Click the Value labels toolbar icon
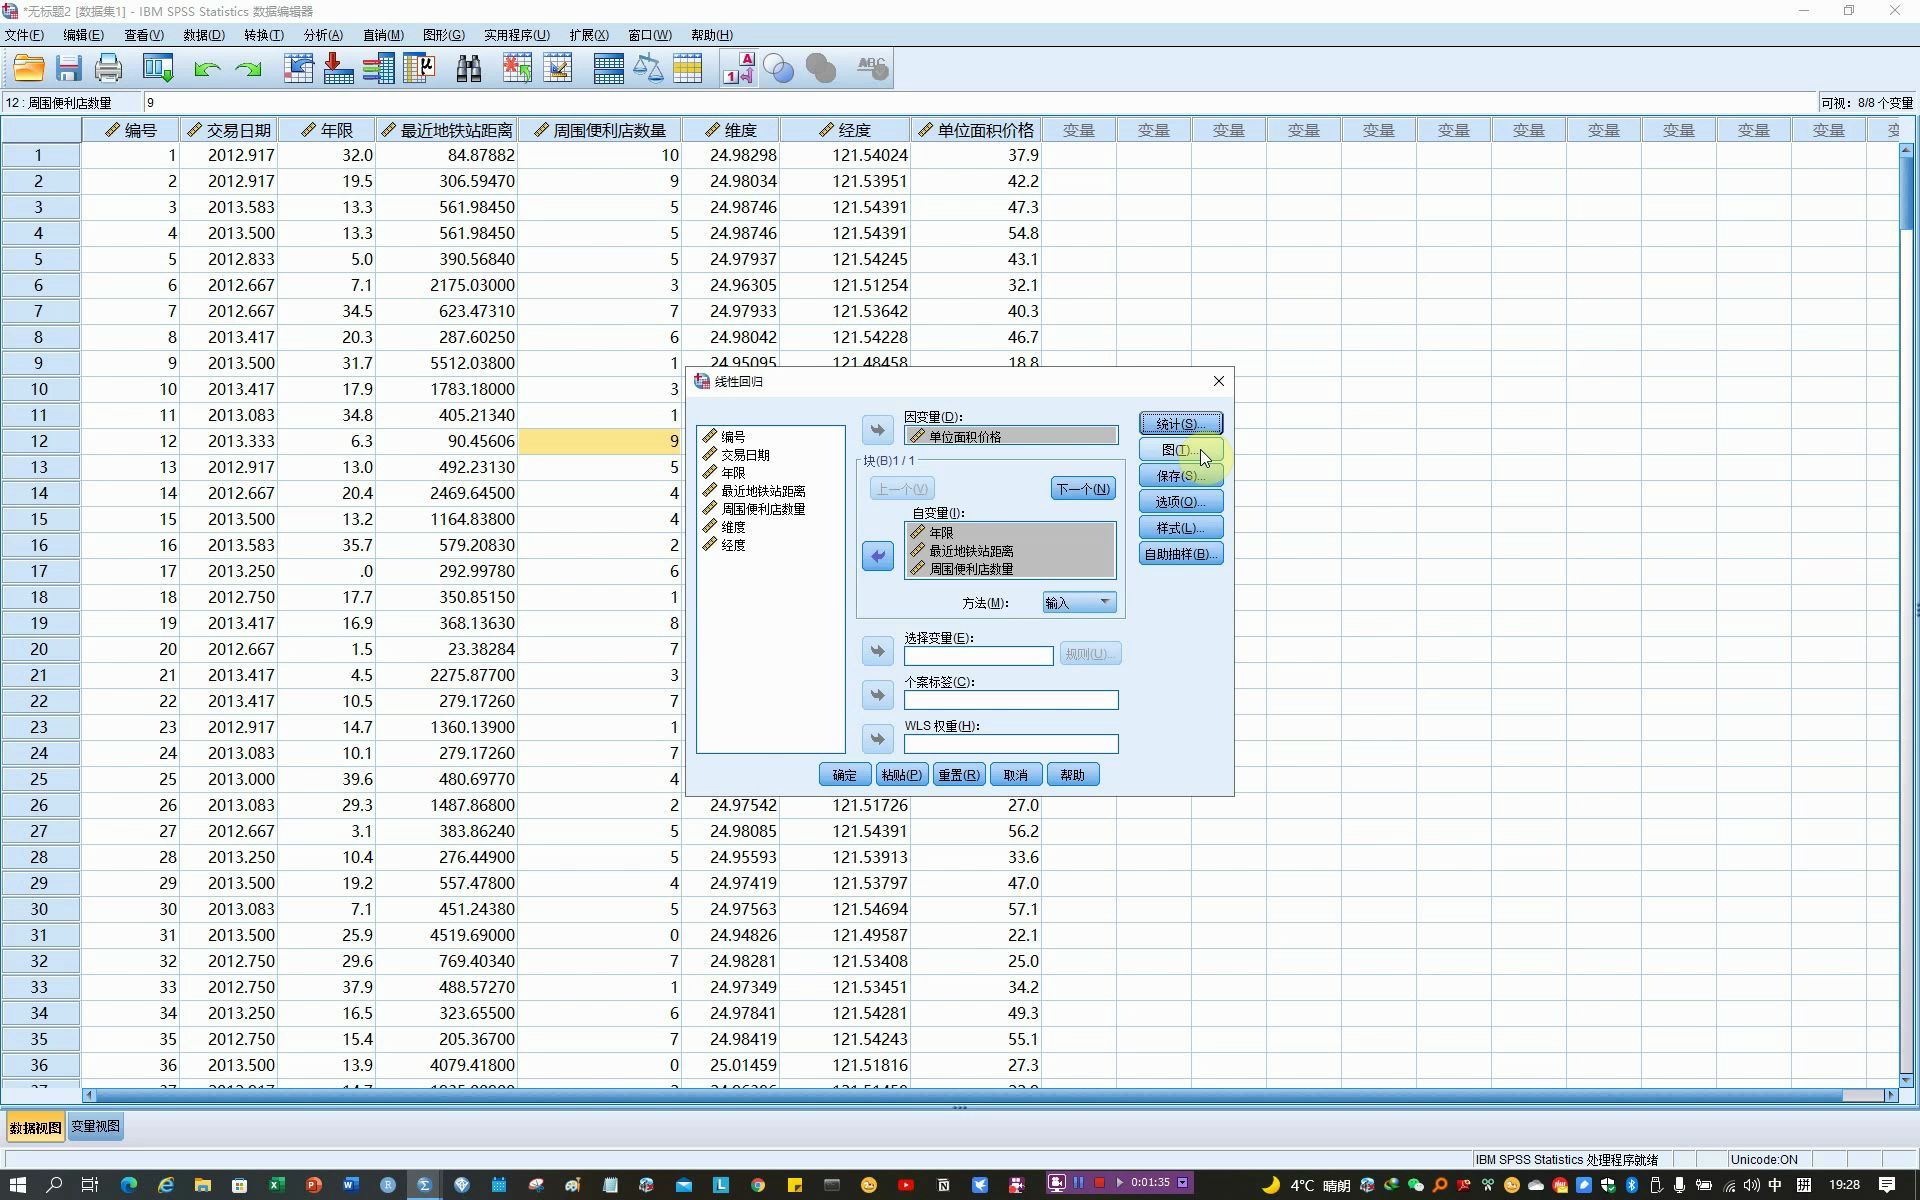1920x1200 pixels. pos(738,68)
